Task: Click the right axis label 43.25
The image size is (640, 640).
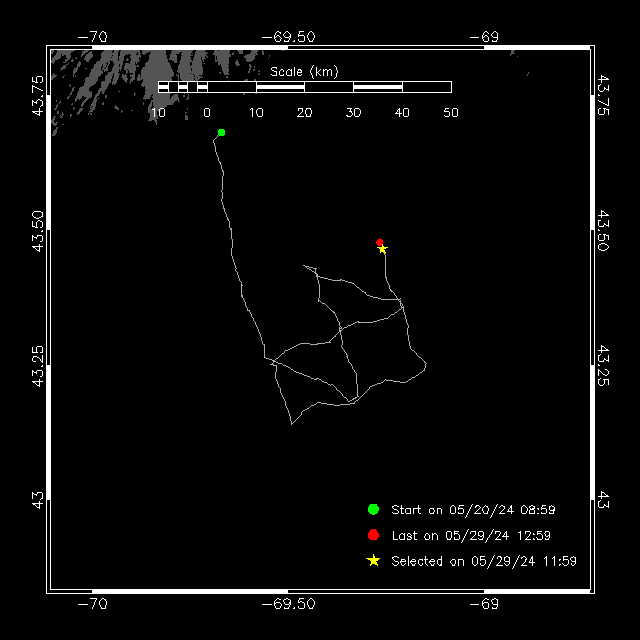Action: [603, 366]
